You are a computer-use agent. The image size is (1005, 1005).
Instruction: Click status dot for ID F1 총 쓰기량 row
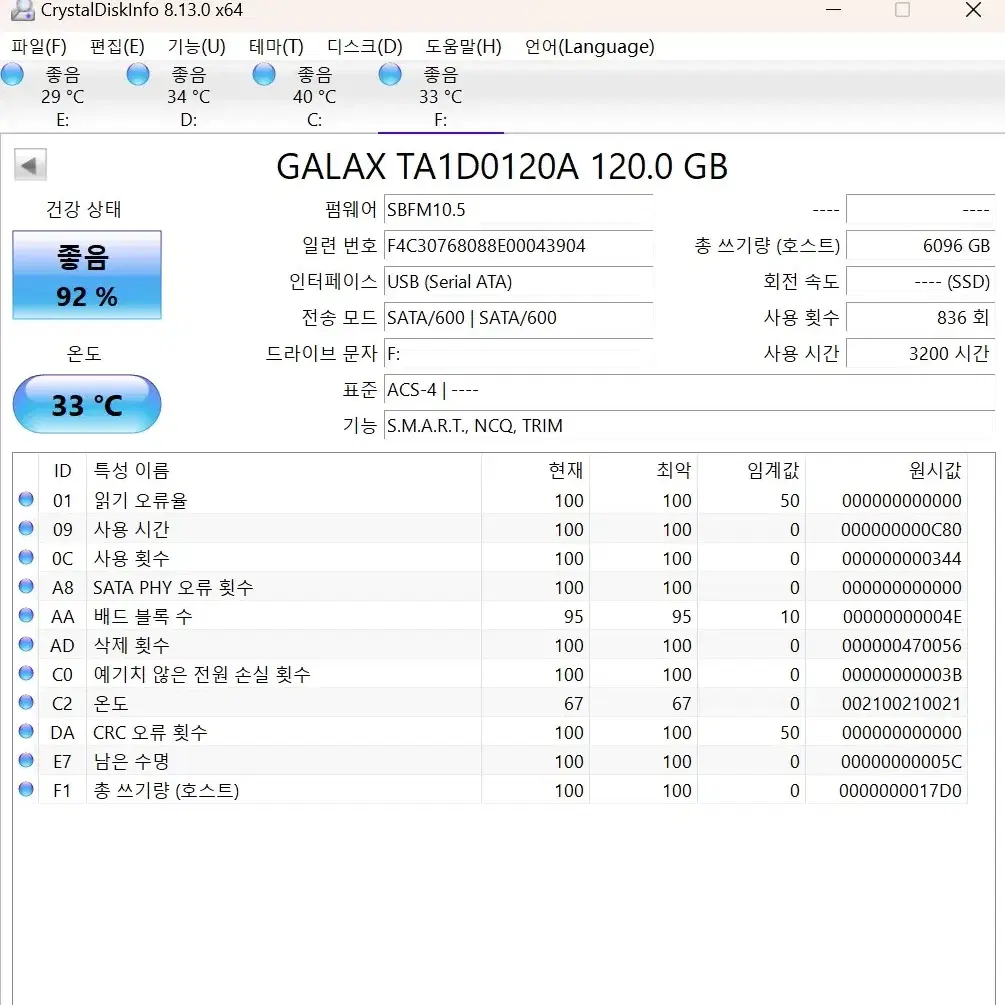click(x=26, y=789)
